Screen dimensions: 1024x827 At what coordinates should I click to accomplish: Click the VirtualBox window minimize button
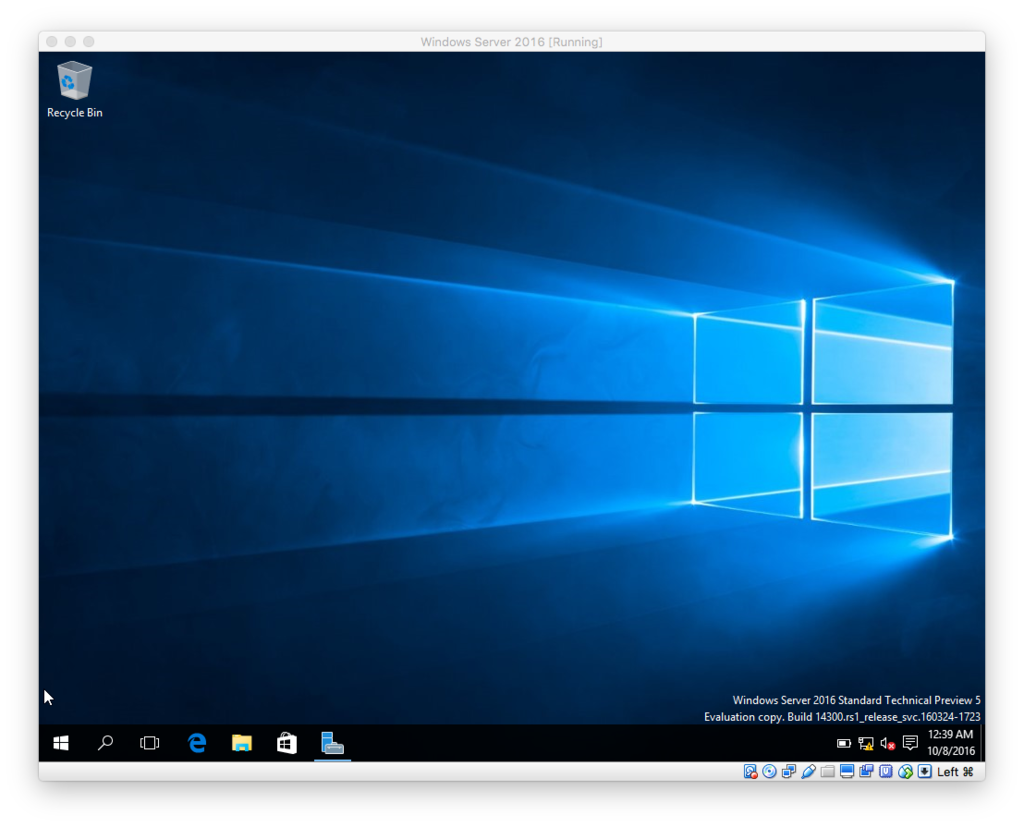click(70, 41)
